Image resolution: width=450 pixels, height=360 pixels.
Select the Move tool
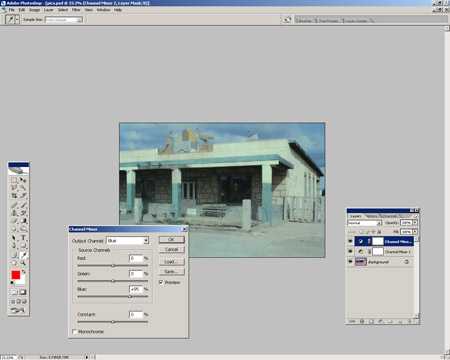(x=23, y=180)
